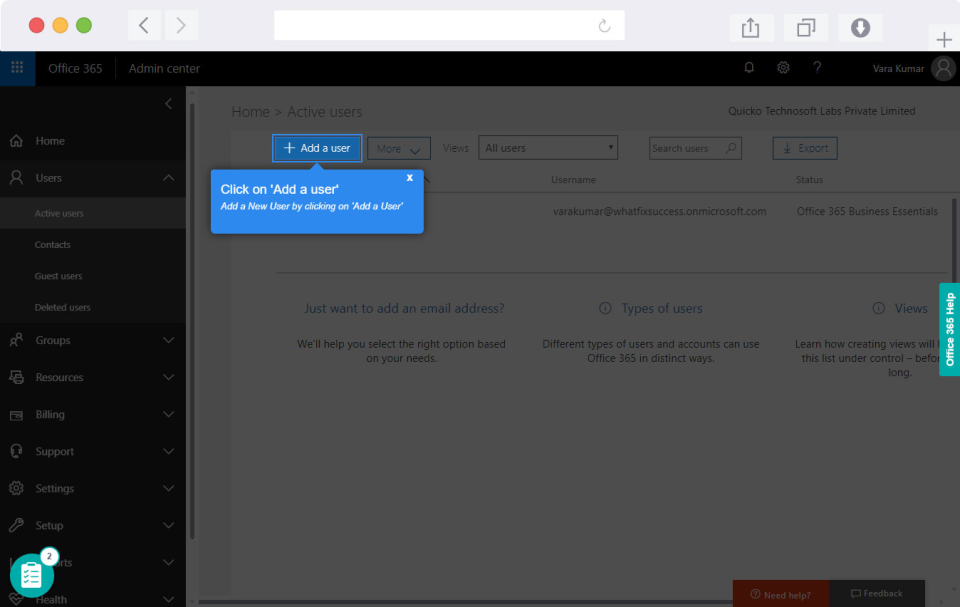Click the Username column header
Image resolution: width=960 pixels, height=607 pixels.
point(573,179)
